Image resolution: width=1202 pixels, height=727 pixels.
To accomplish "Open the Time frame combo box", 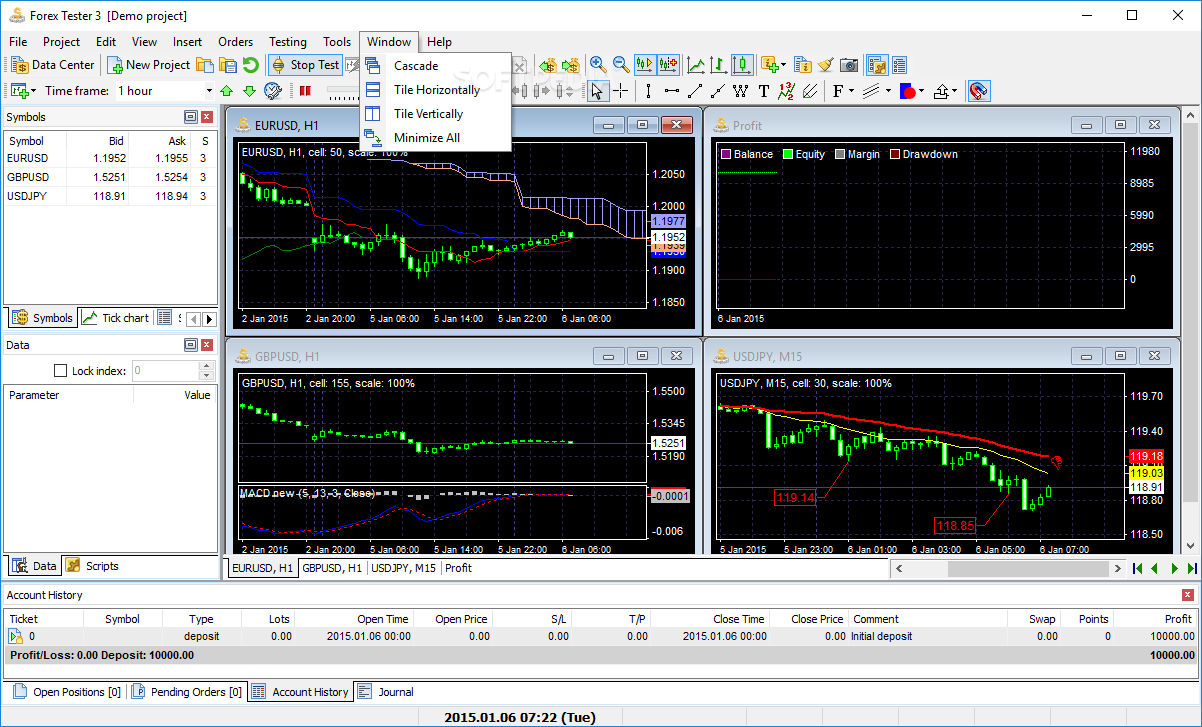I will [165, 91].
